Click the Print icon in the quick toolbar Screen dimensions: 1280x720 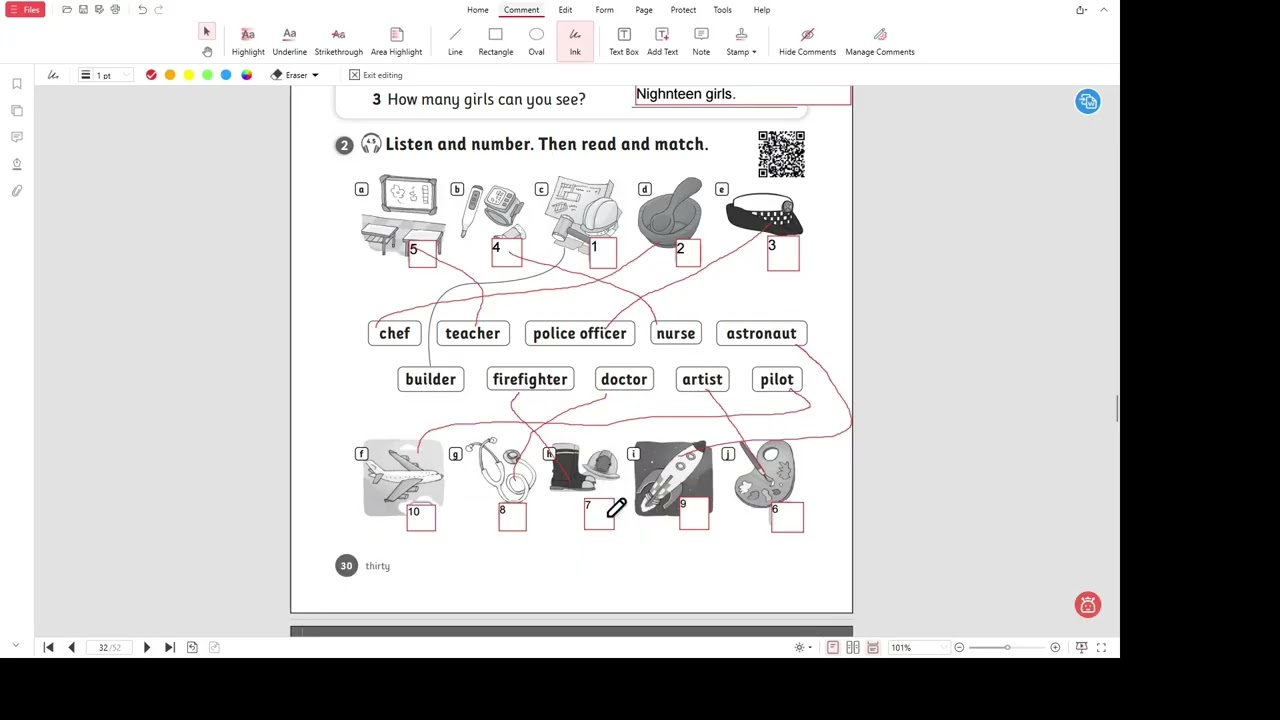click(115, 10)
